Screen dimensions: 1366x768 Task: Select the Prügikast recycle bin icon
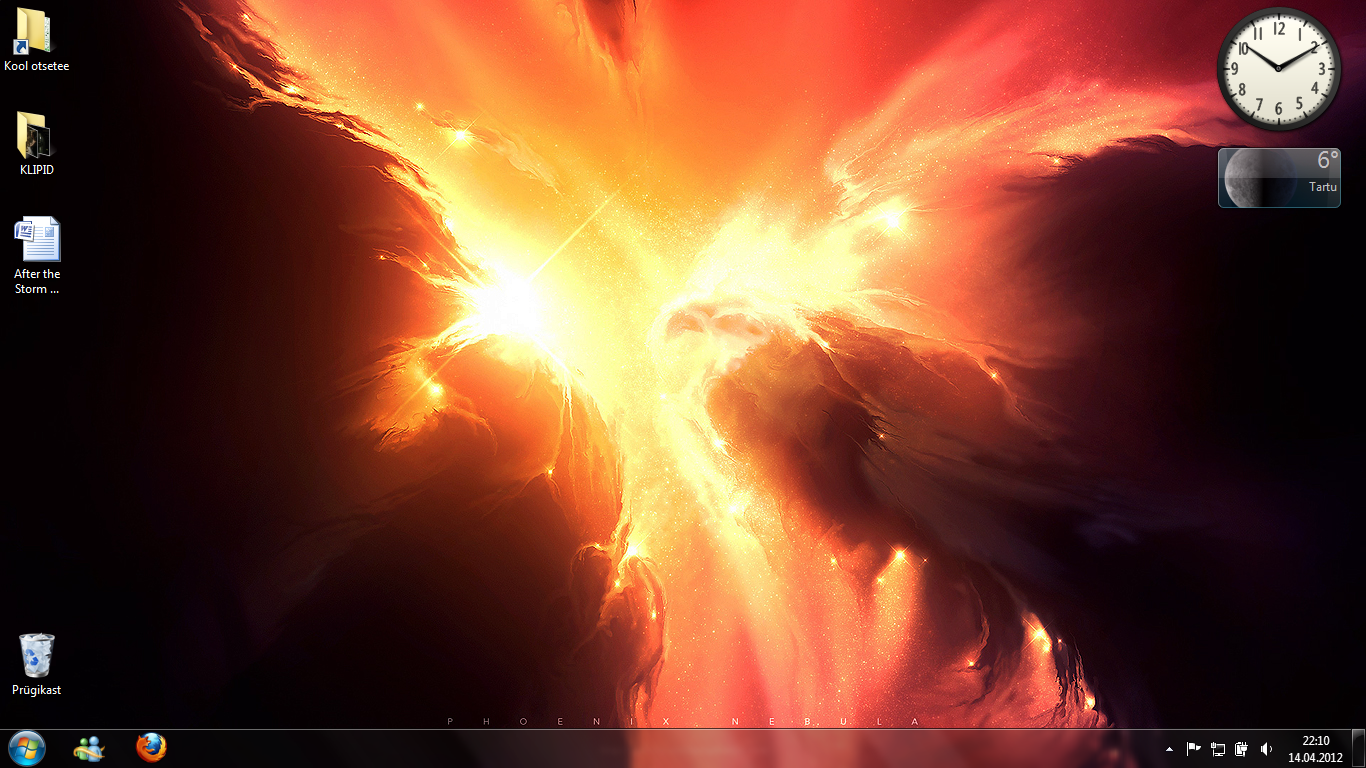pos(37,664)
